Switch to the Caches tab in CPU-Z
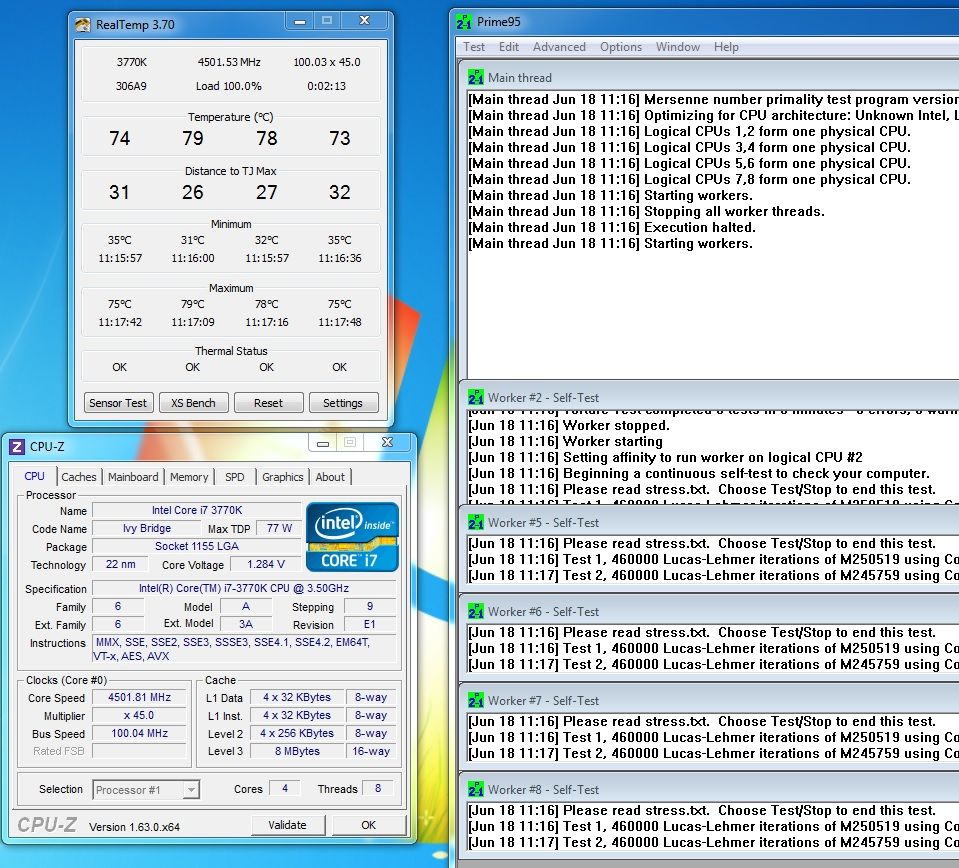Image resolution: width=959 pixels, height=868 pixels. [79, 477]
